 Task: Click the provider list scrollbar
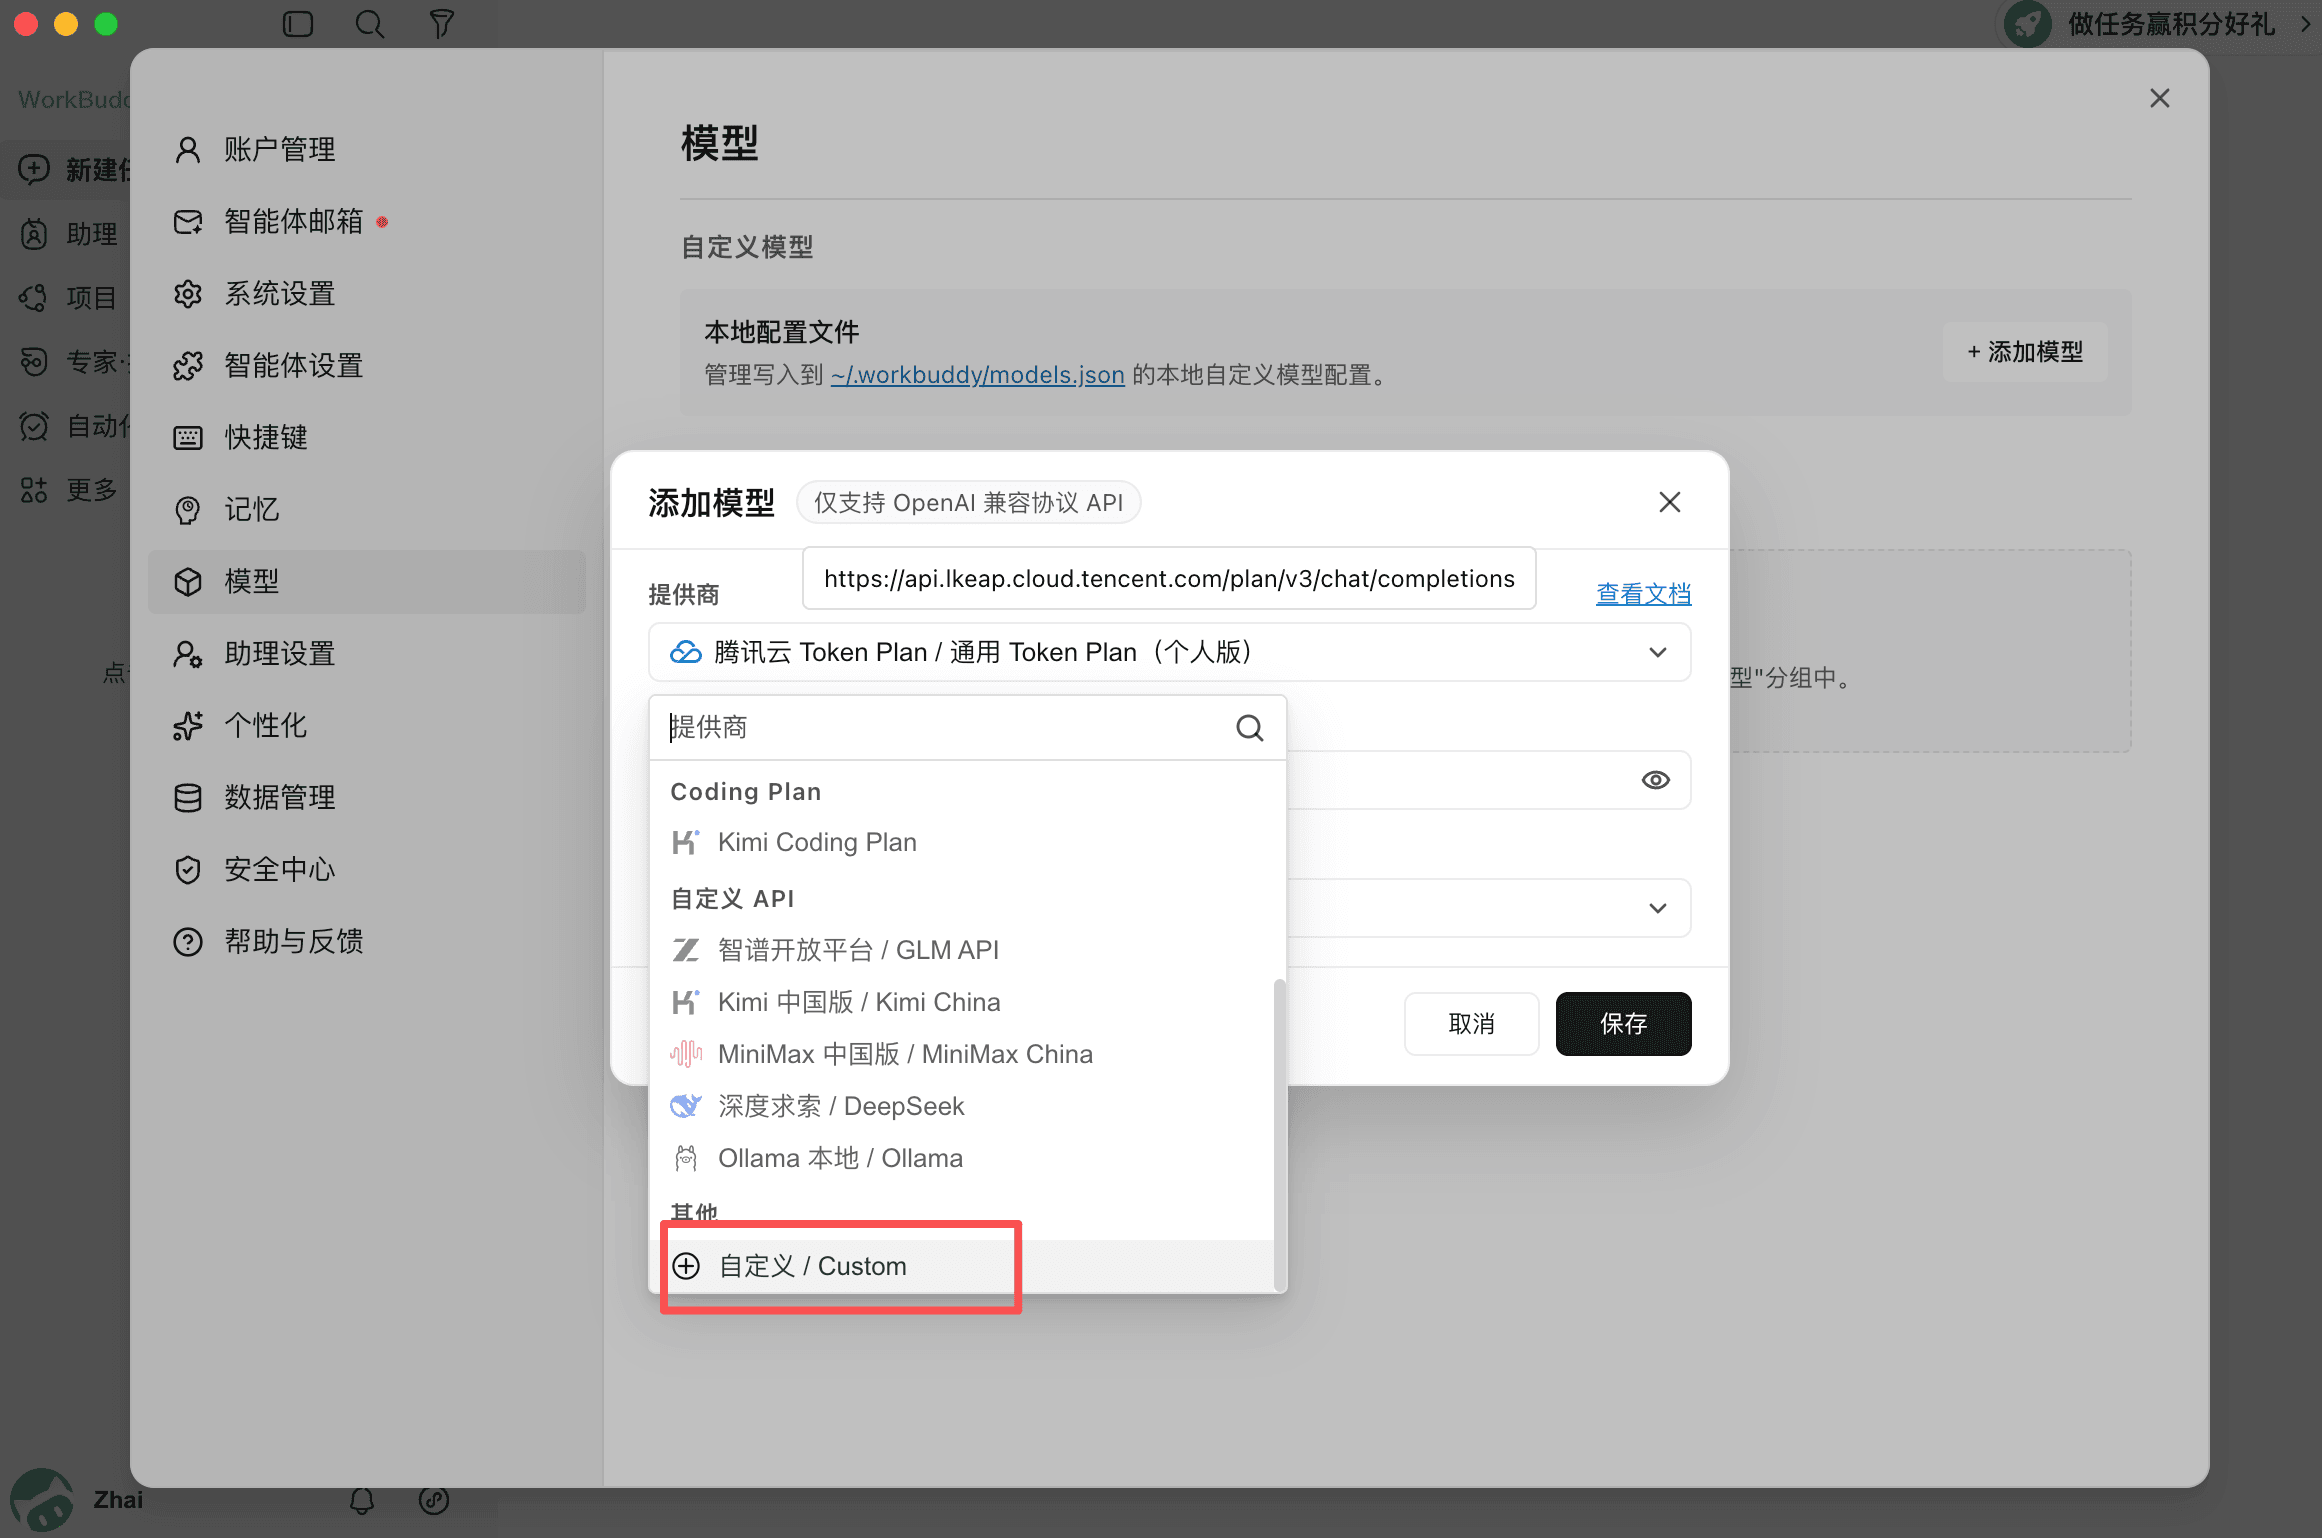1280,1135
